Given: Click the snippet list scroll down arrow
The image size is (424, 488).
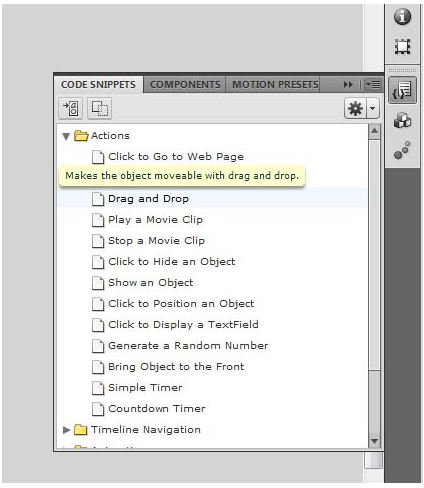Looking at the screenshot, I should 374,441.
